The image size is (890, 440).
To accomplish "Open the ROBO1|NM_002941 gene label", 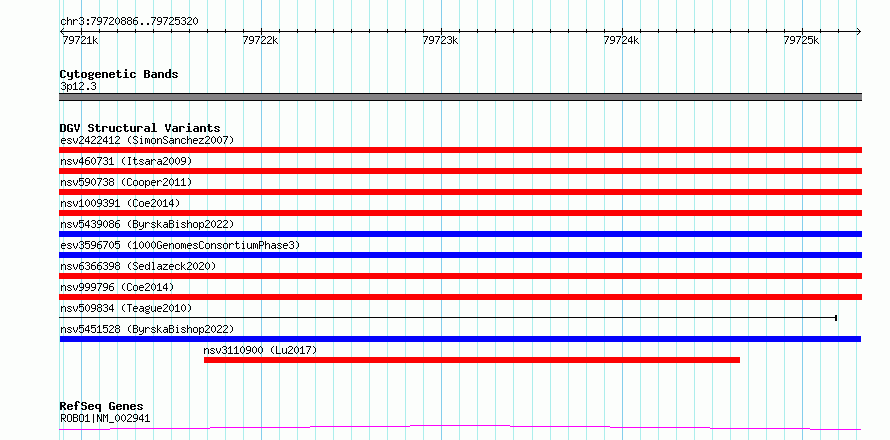I will point(105,419).
